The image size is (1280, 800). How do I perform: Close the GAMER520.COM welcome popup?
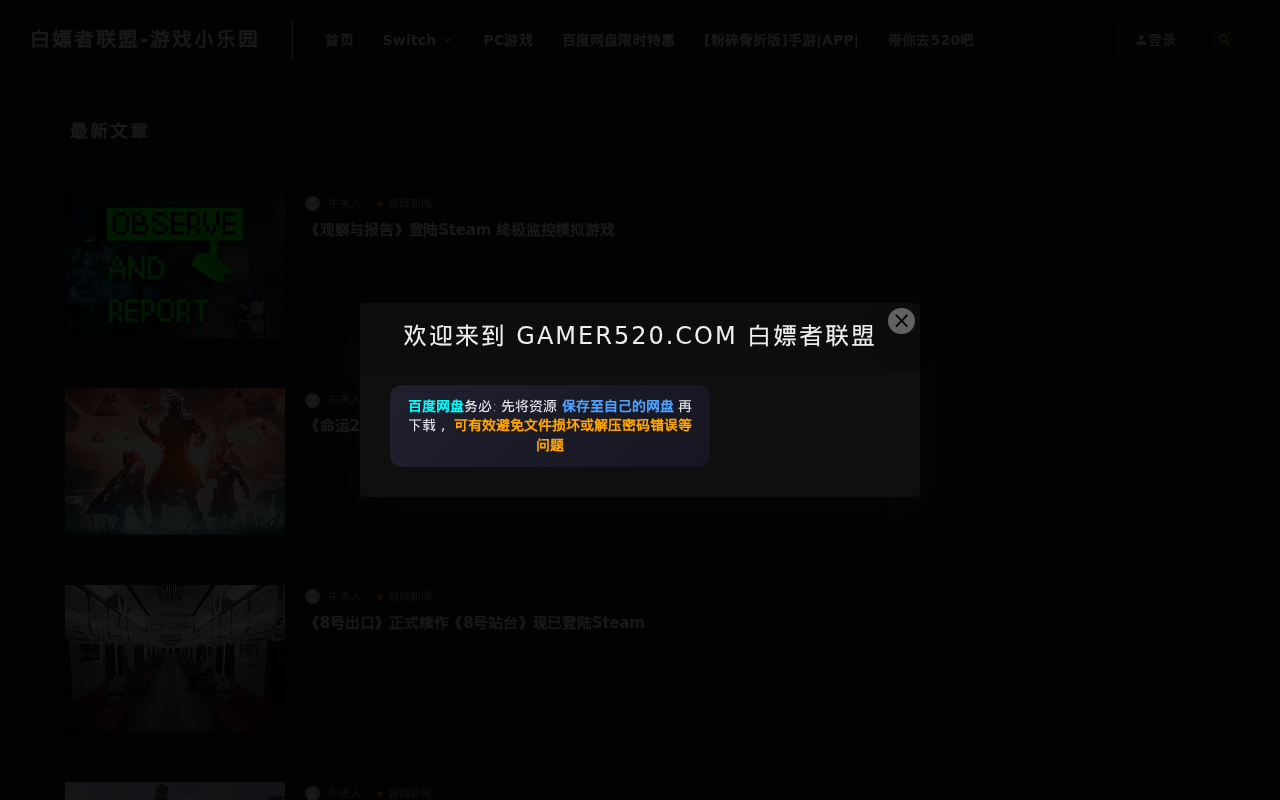pyautogui.click(x=901, y=321)
